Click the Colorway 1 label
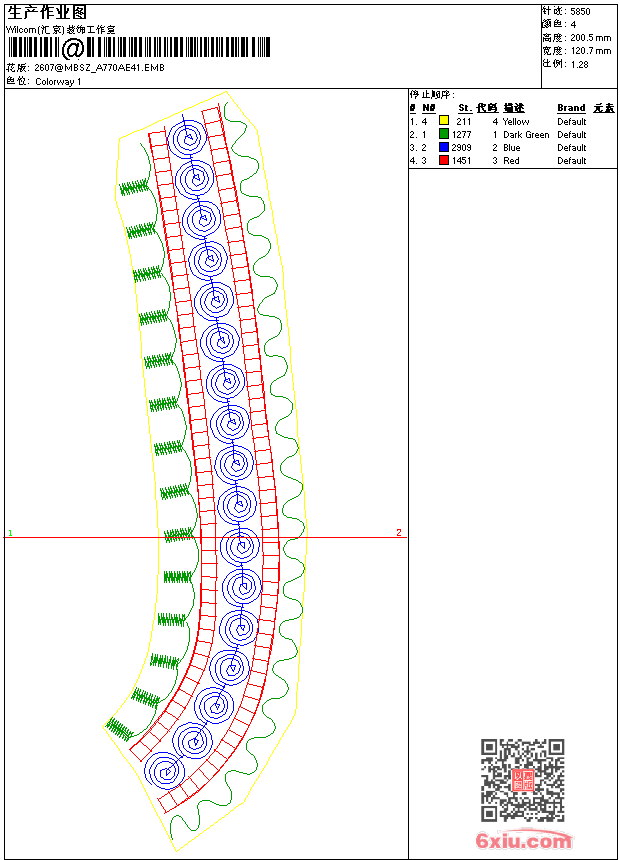Screen dimensions: 620x860 click(x=58, y=82)
